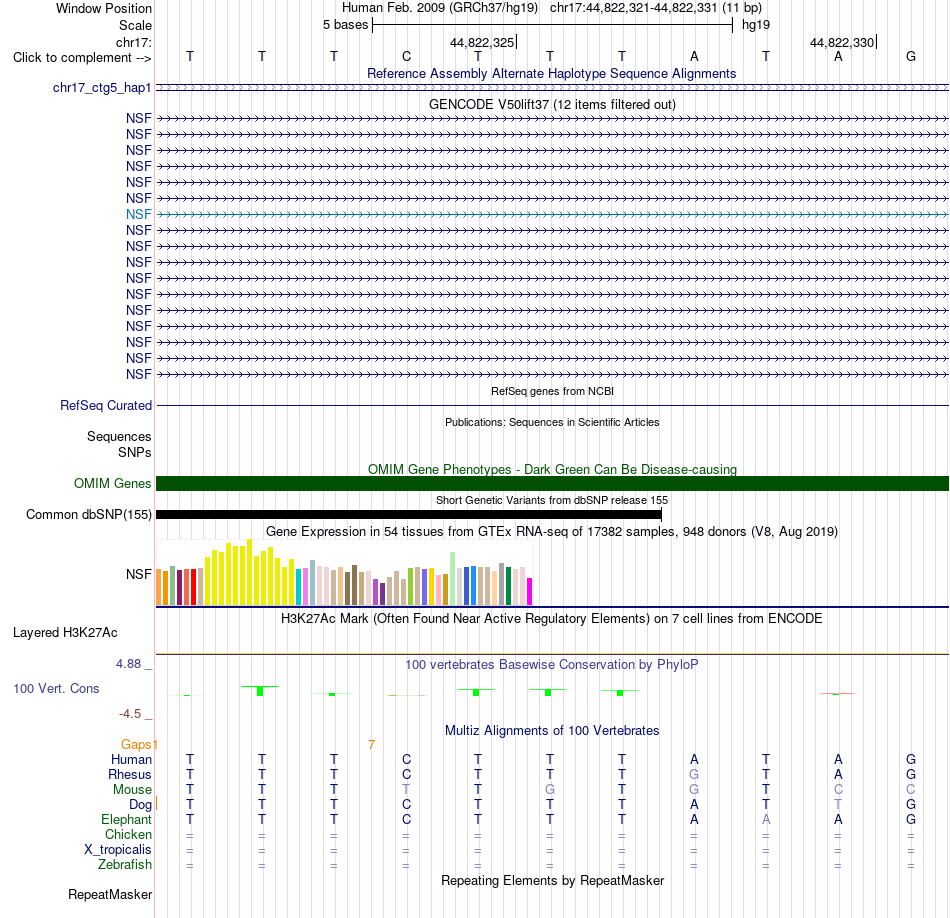
Task: Click the Chicken species label
Action: tap(128, 834)
